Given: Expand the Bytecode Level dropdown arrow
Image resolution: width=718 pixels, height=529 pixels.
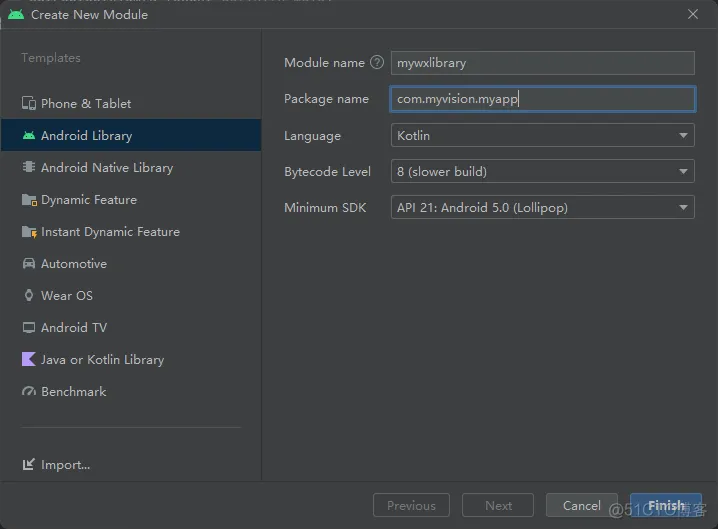Looking at the screenshot, I should [x=683, y=171].
